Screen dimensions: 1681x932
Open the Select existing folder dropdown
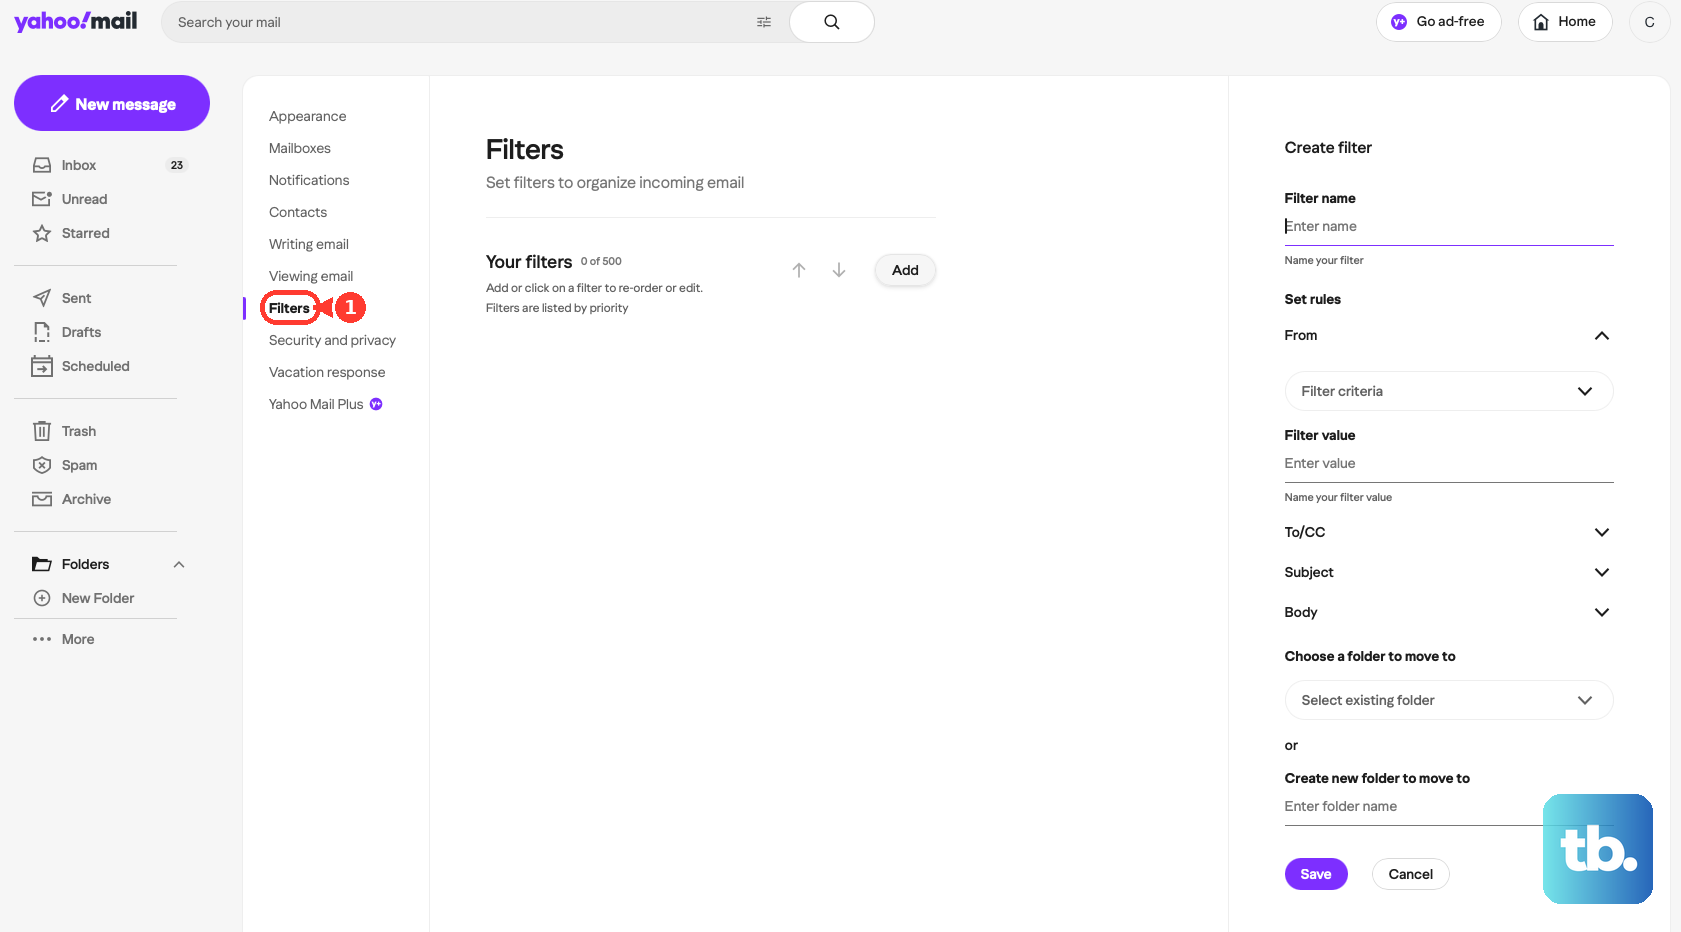pyautogui.click(x=1449, y=700)
